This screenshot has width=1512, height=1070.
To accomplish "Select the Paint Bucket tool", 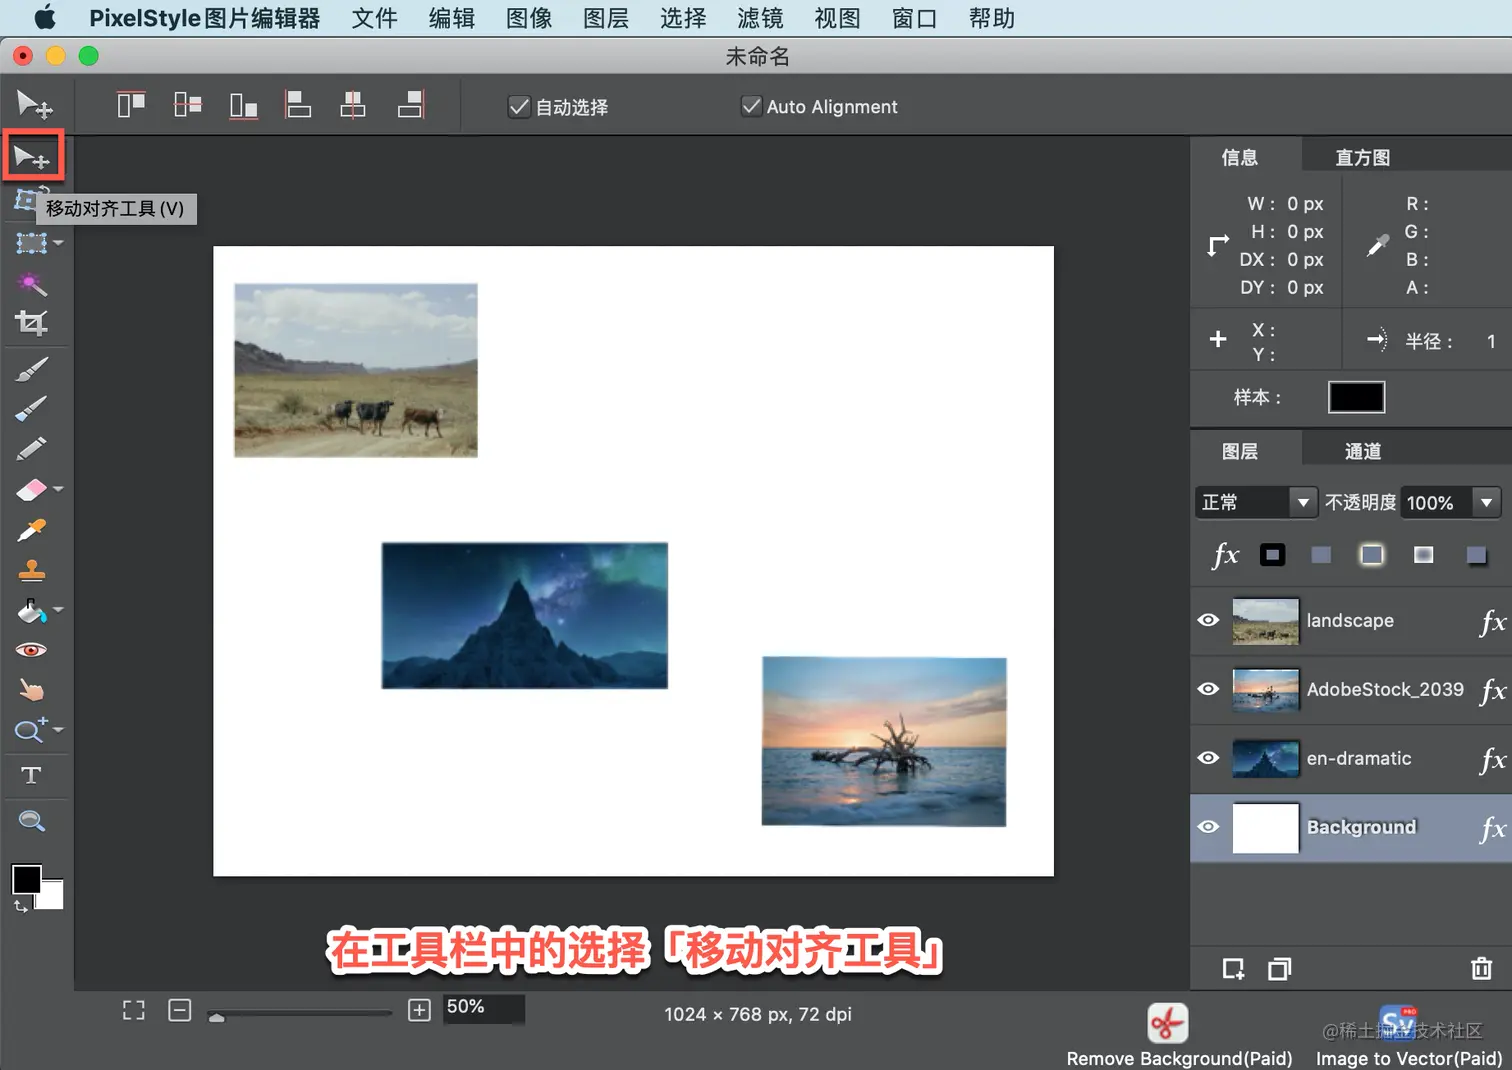I will (x=31, y=610).
